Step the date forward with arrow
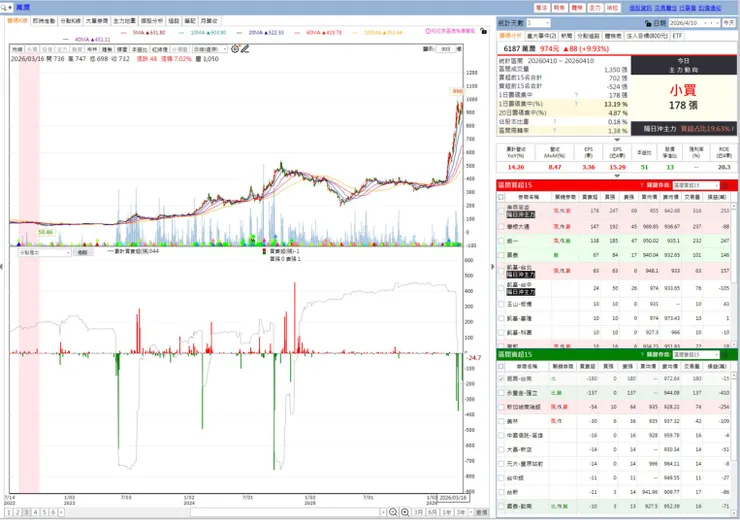740x520 pixels. tap(717, 23)
